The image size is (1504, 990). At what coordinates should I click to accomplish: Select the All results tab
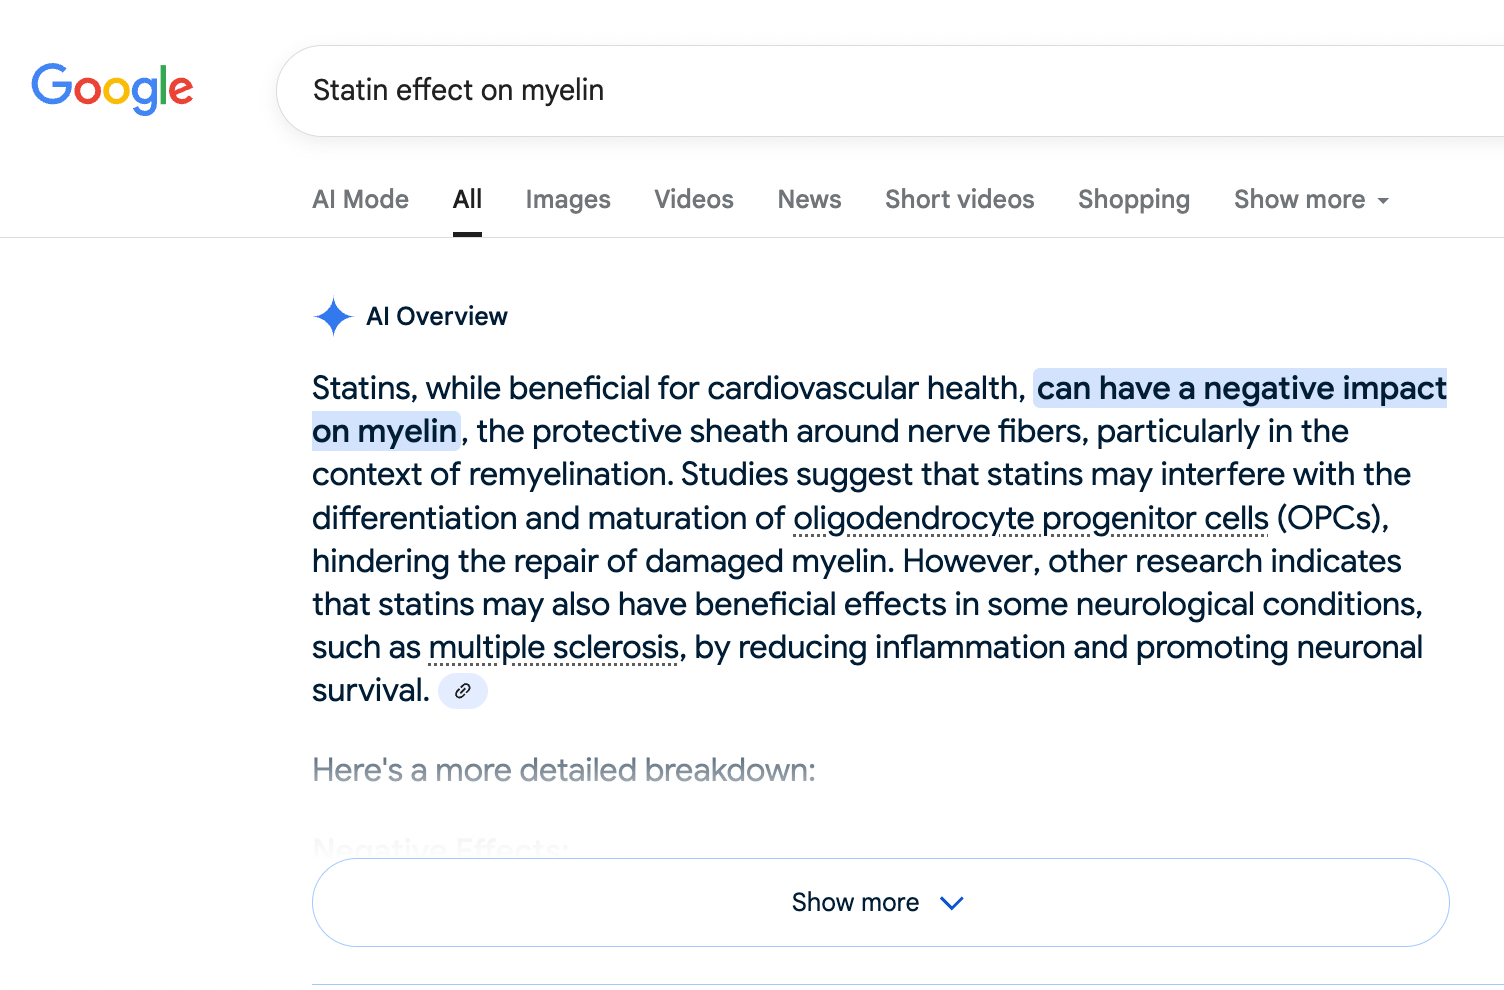tap(467, 200)
